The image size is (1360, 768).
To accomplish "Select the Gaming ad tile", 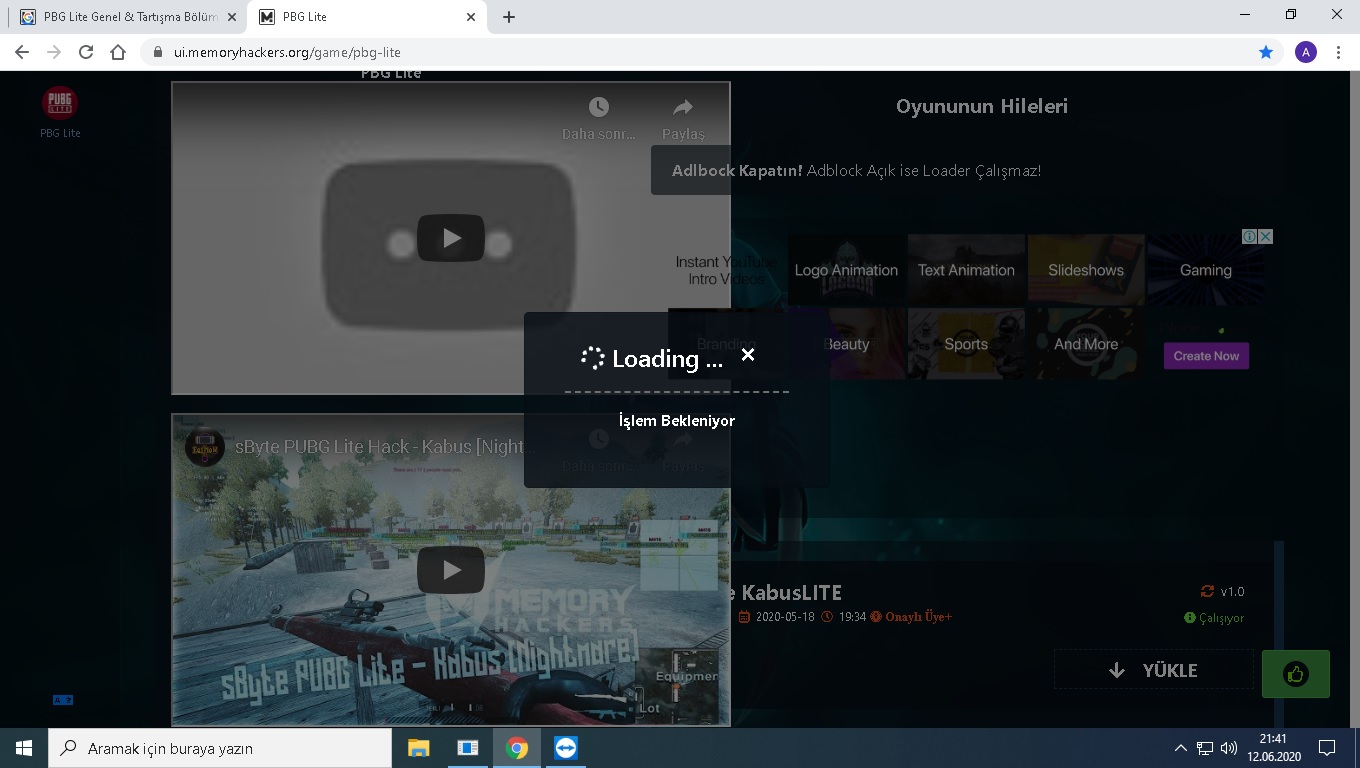I will pyautogui.click(x=1205, y=270).
